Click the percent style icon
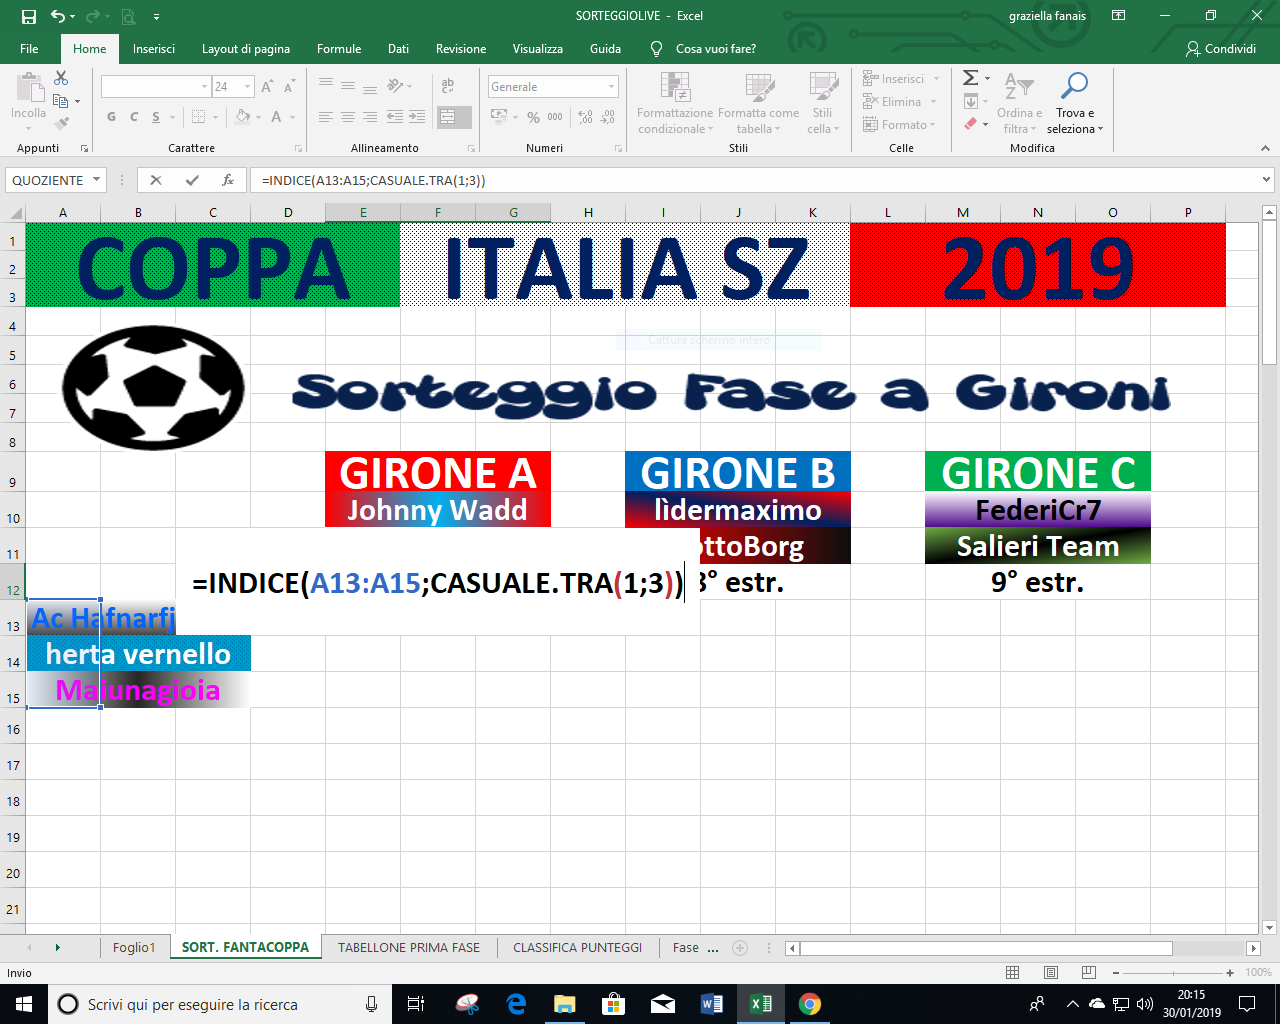Image resolution: width=1280 pixels, height=1024 pixels. click(x=534, y=117)
